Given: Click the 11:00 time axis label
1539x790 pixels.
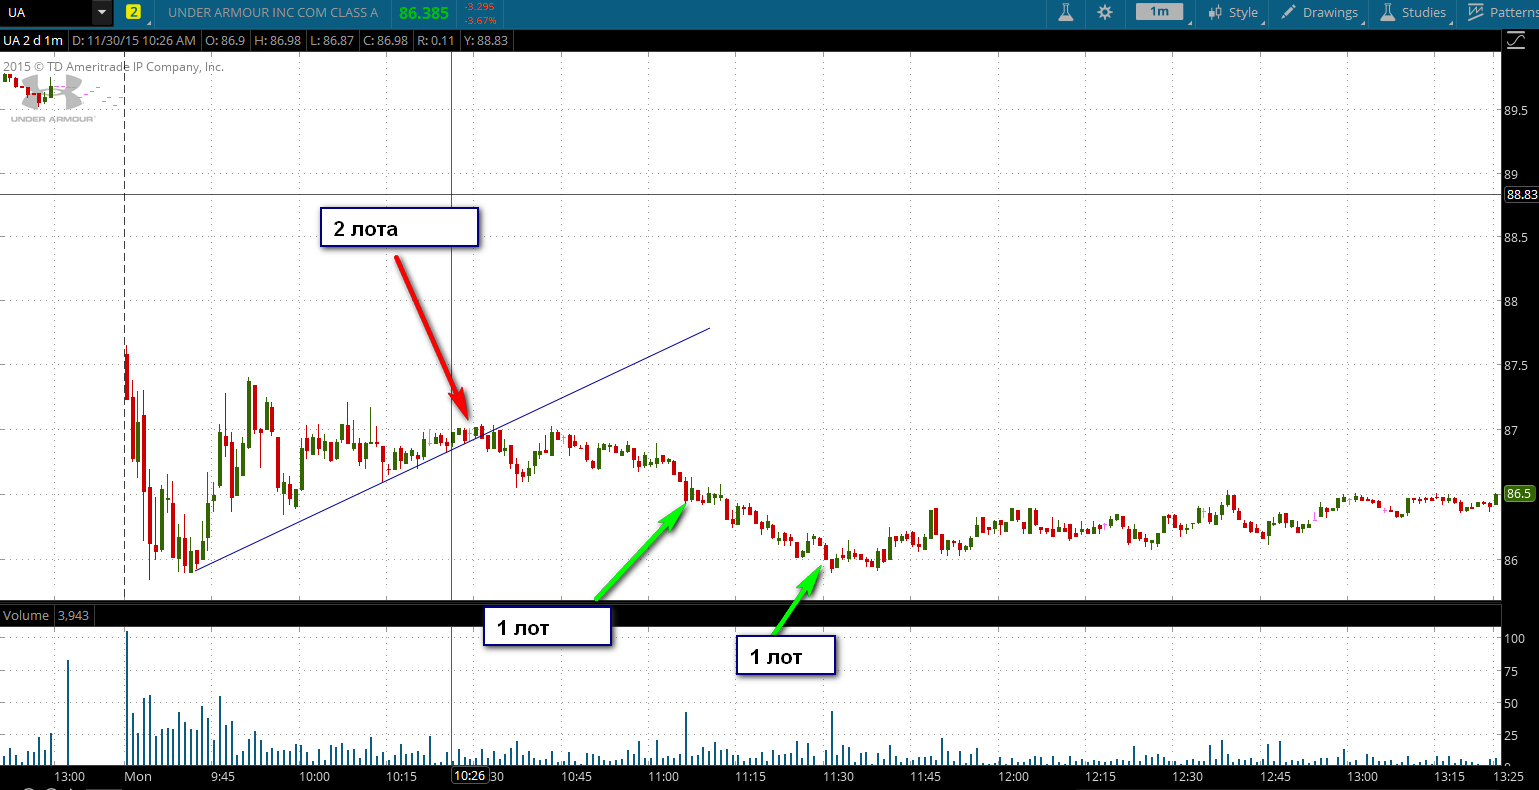Looking at the screenshot, I should [x=663, y=776].
